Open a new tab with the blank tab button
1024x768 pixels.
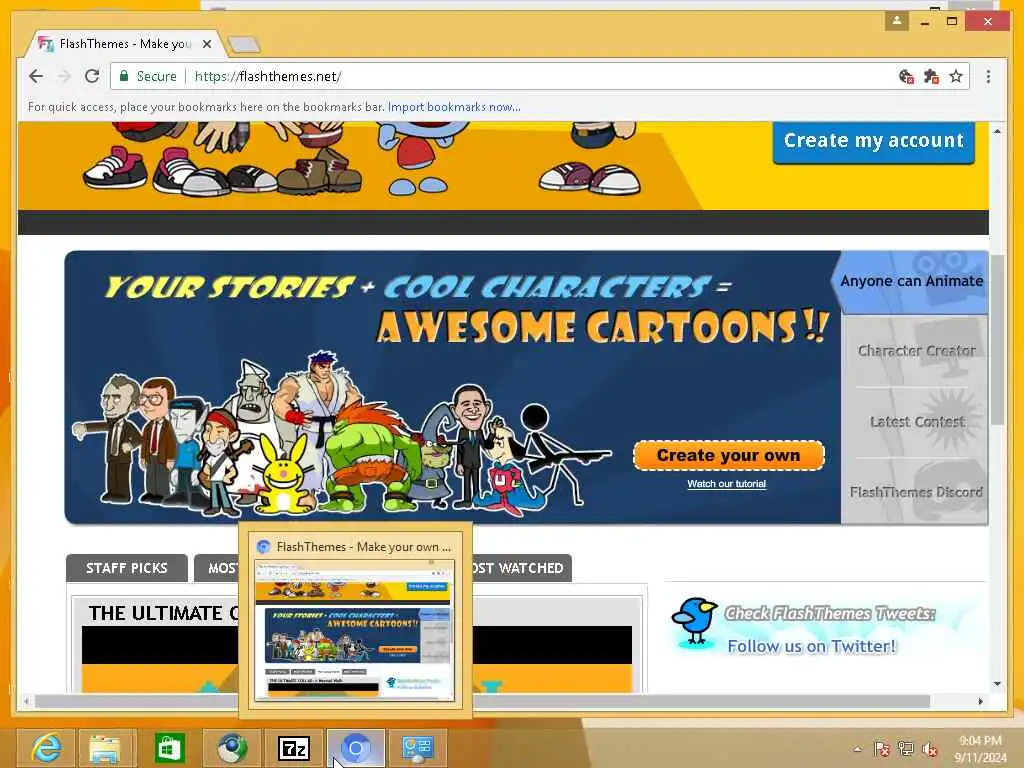(244, 44)
